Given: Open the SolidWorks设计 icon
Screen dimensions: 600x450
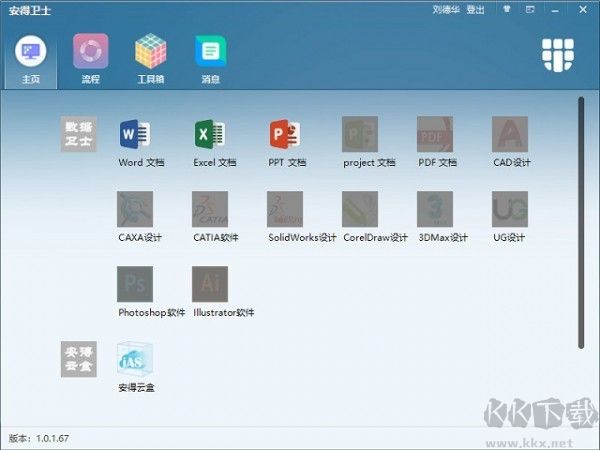Looking at the screenshot, I should click(x=285, y=209).
